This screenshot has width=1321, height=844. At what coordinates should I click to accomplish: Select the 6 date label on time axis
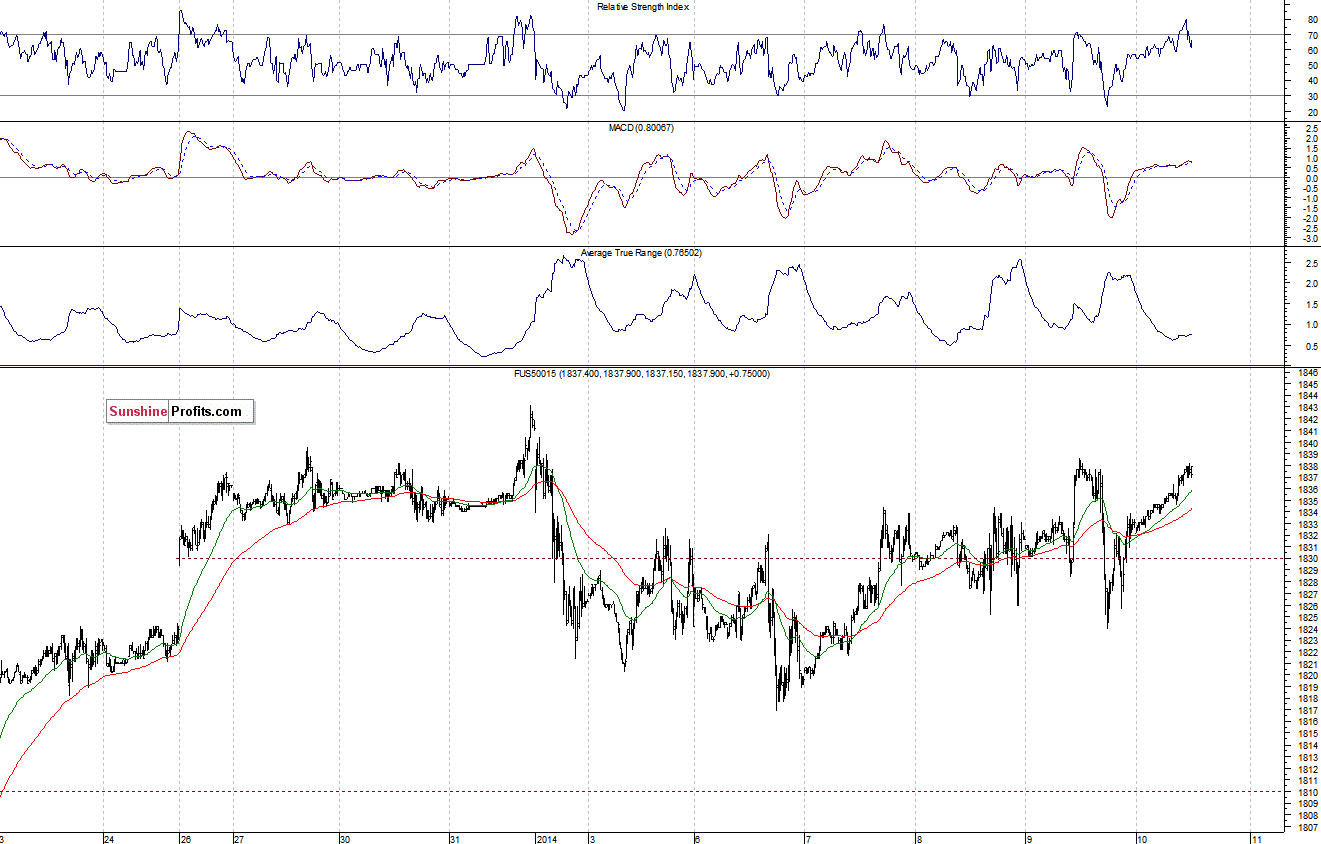coord(697,839)
